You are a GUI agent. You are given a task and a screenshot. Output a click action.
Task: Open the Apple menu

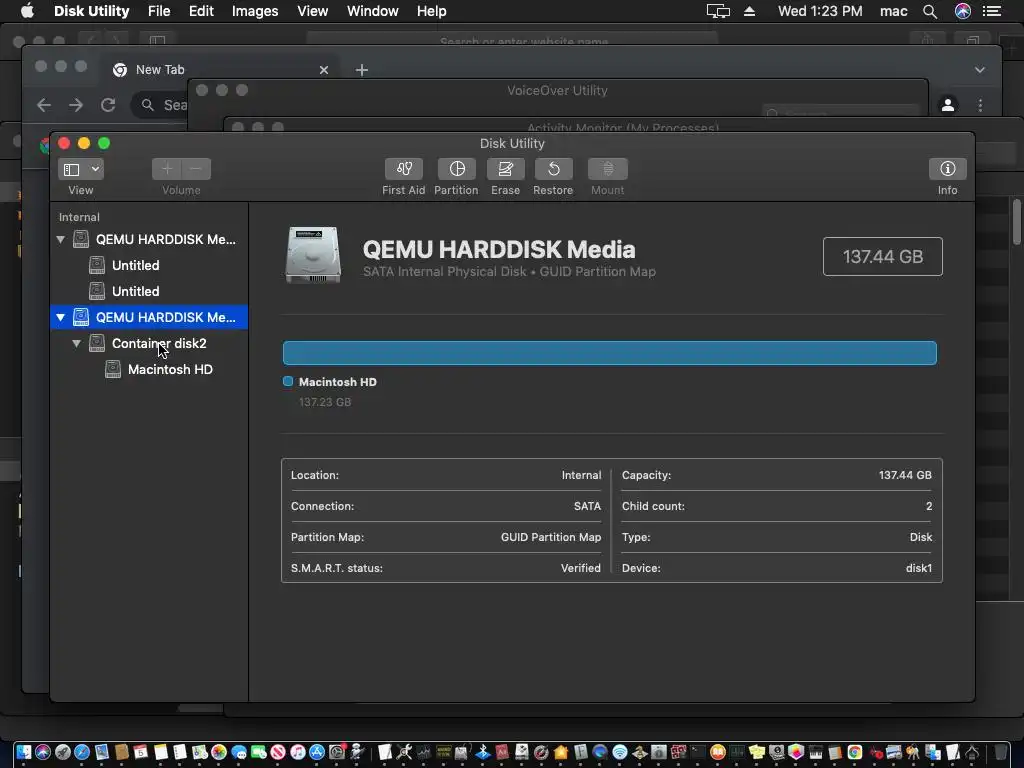[x=27, y=11]
